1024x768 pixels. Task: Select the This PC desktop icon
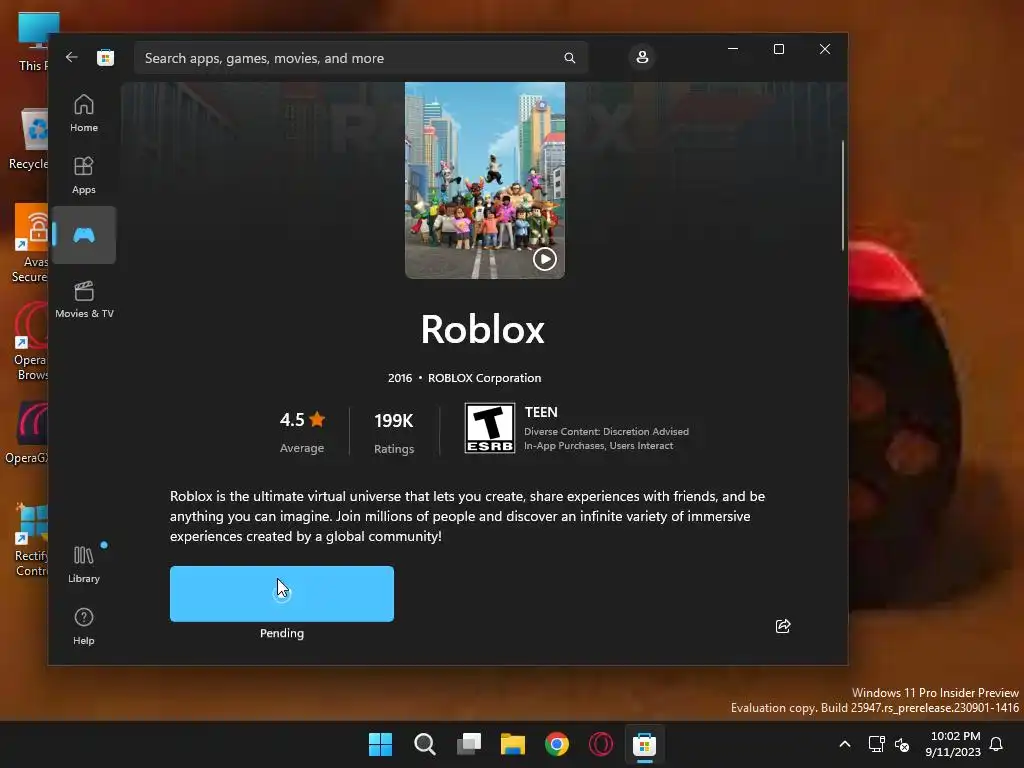[34, 42]
